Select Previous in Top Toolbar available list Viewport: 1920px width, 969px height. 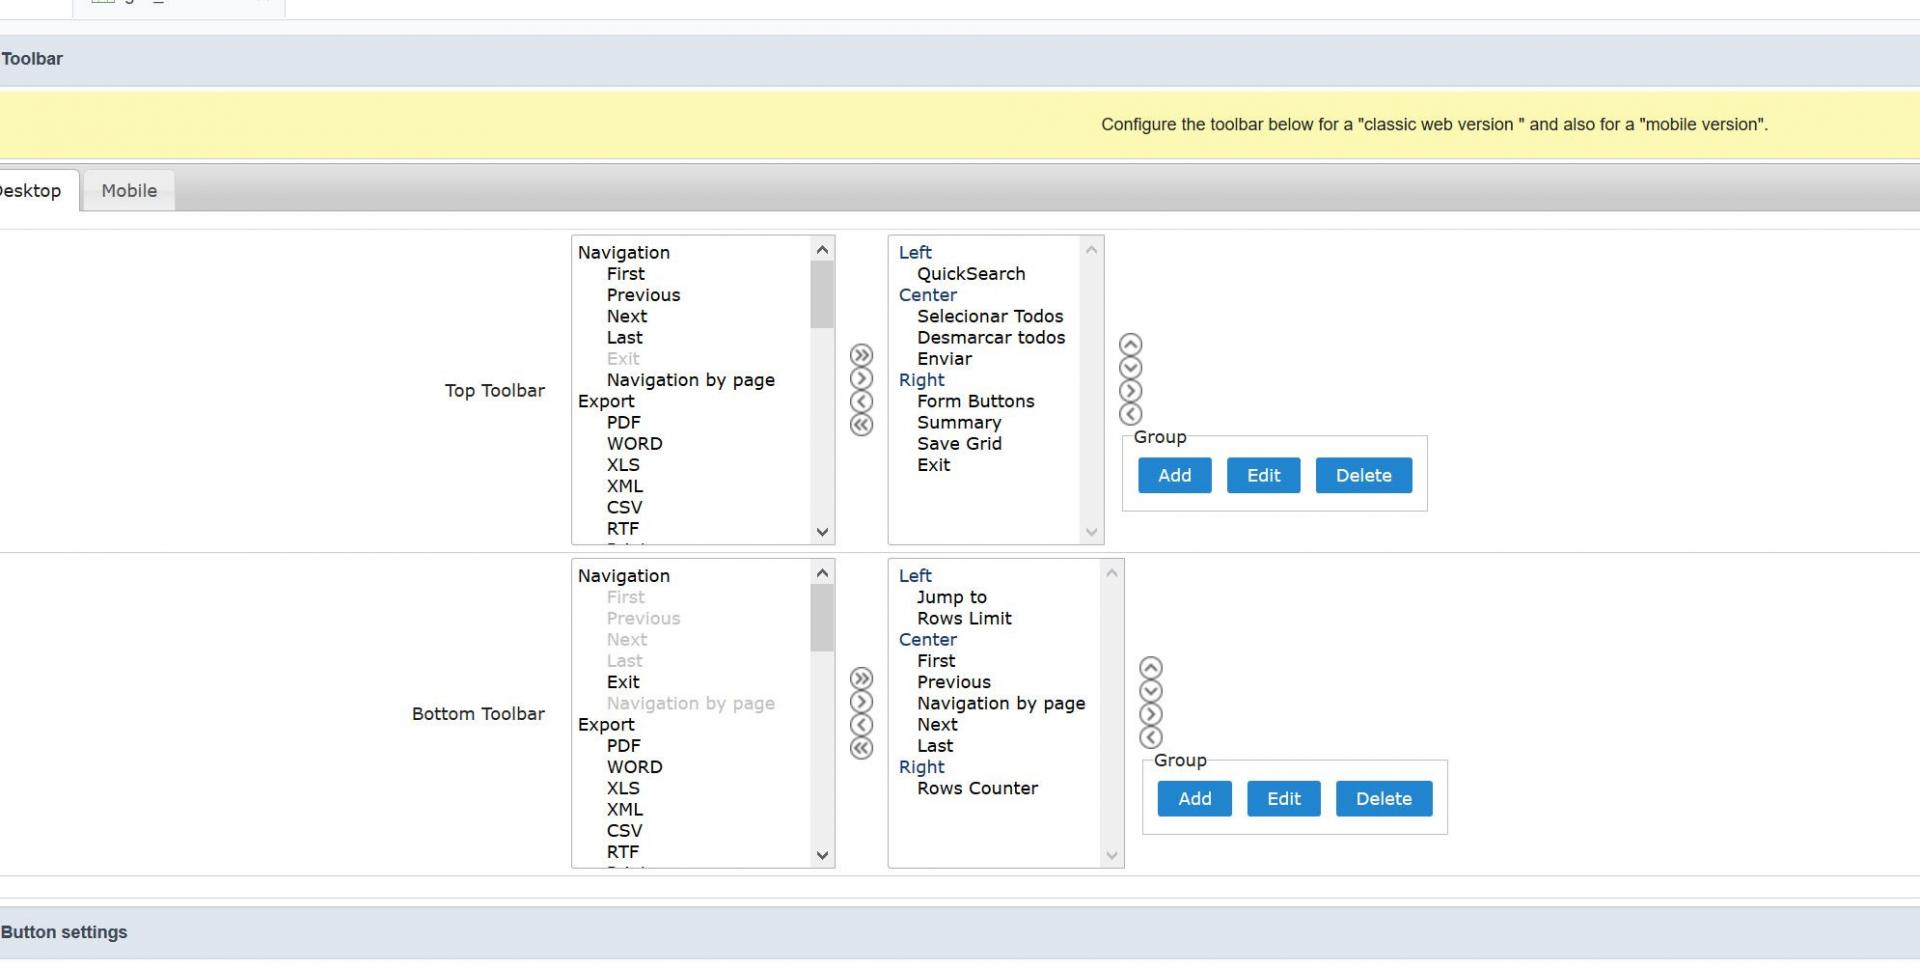[x=643, y=294]
